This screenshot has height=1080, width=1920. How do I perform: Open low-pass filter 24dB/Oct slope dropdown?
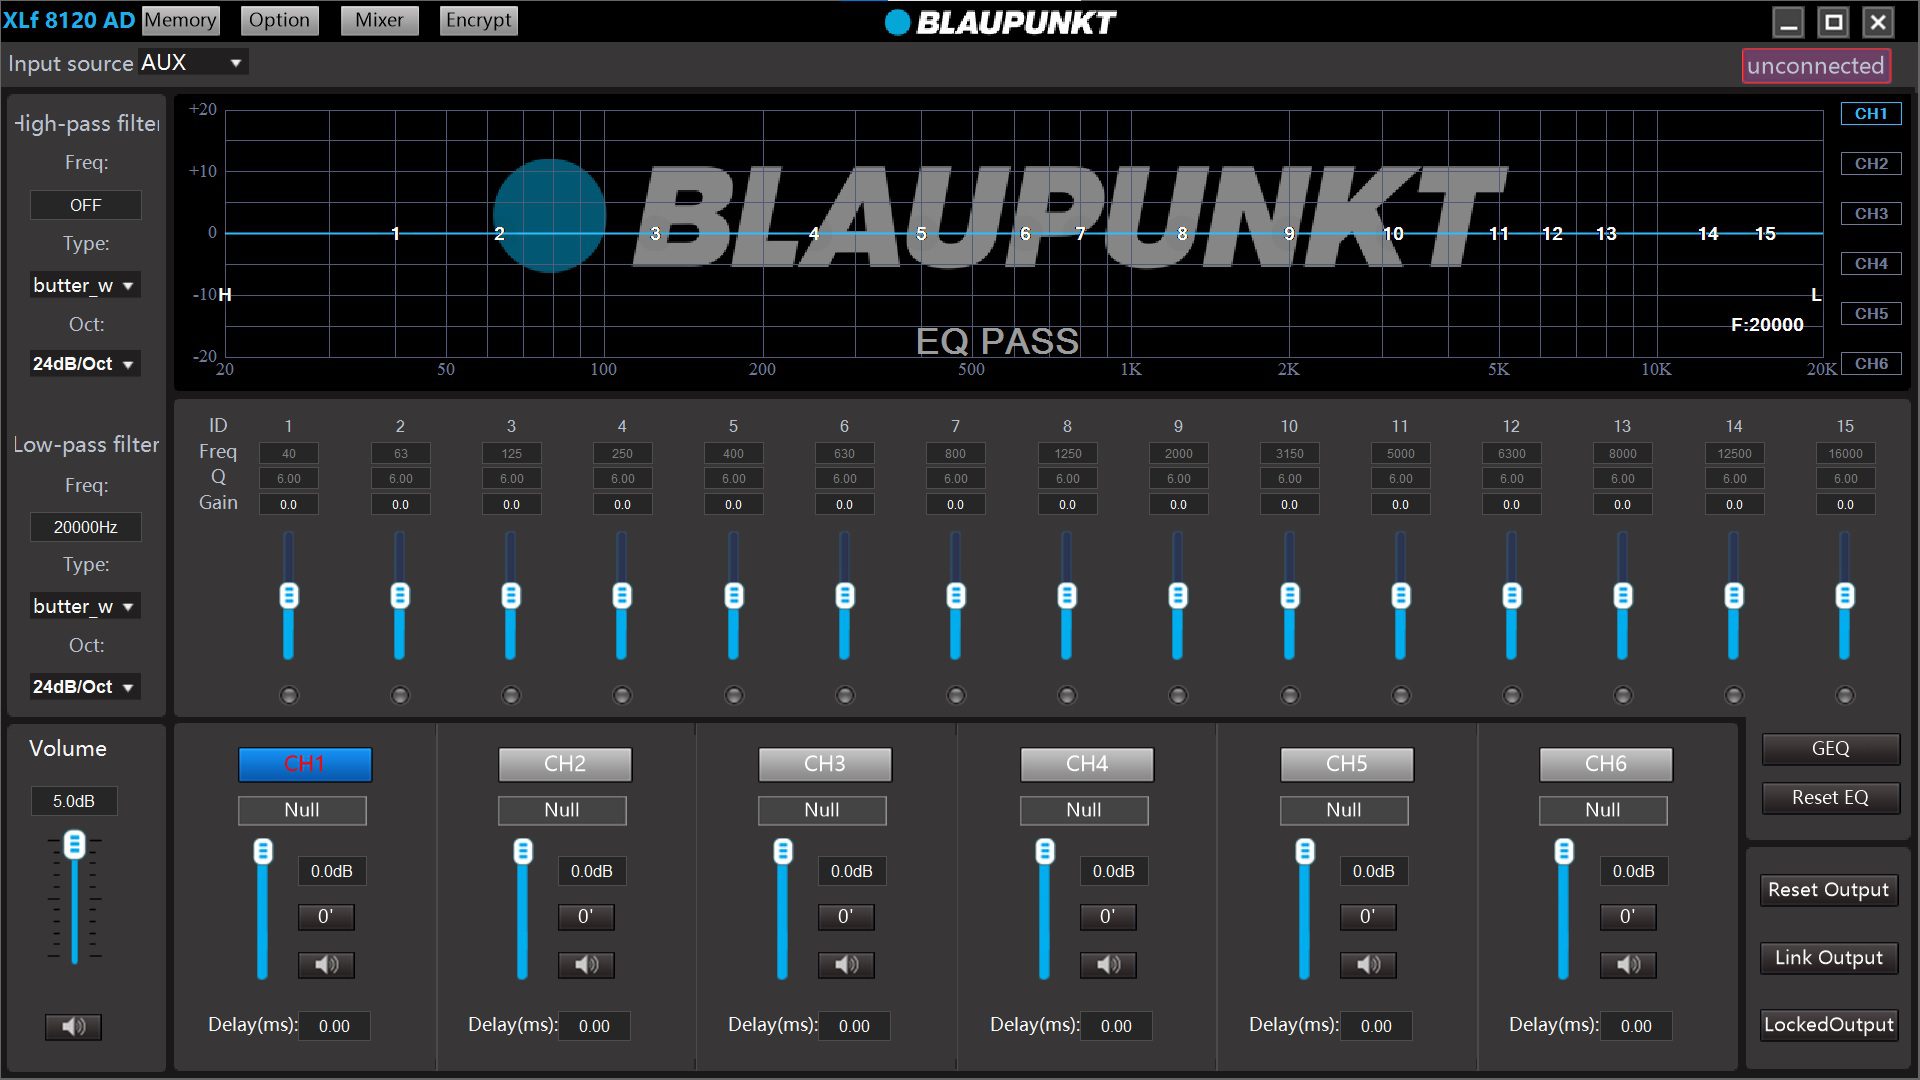[84, 687]
